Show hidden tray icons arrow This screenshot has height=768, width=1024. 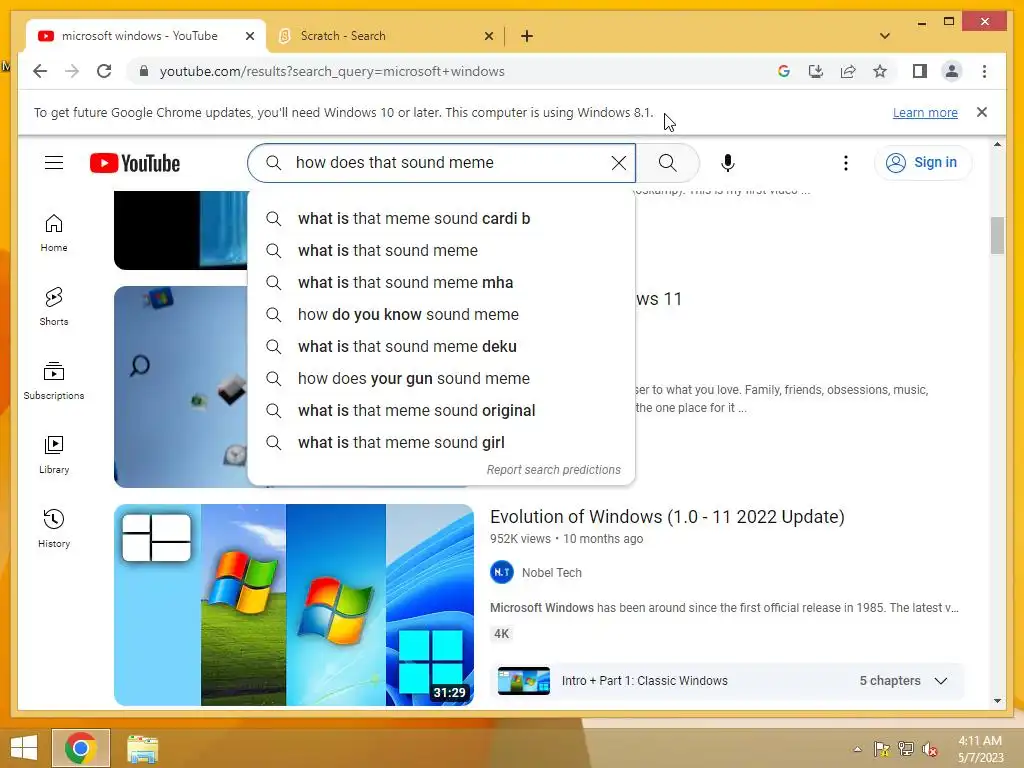click(857, 749)
